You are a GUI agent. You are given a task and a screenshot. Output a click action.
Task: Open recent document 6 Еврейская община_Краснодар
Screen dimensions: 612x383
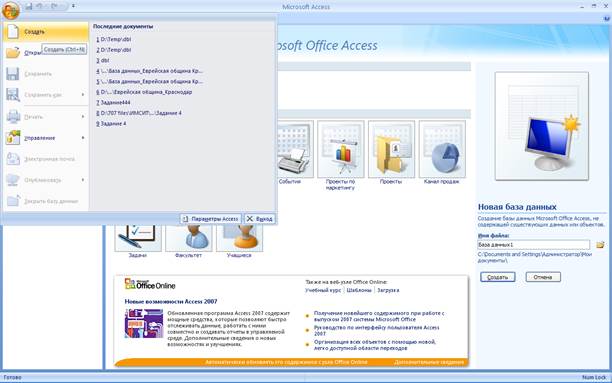coord(144,92)
